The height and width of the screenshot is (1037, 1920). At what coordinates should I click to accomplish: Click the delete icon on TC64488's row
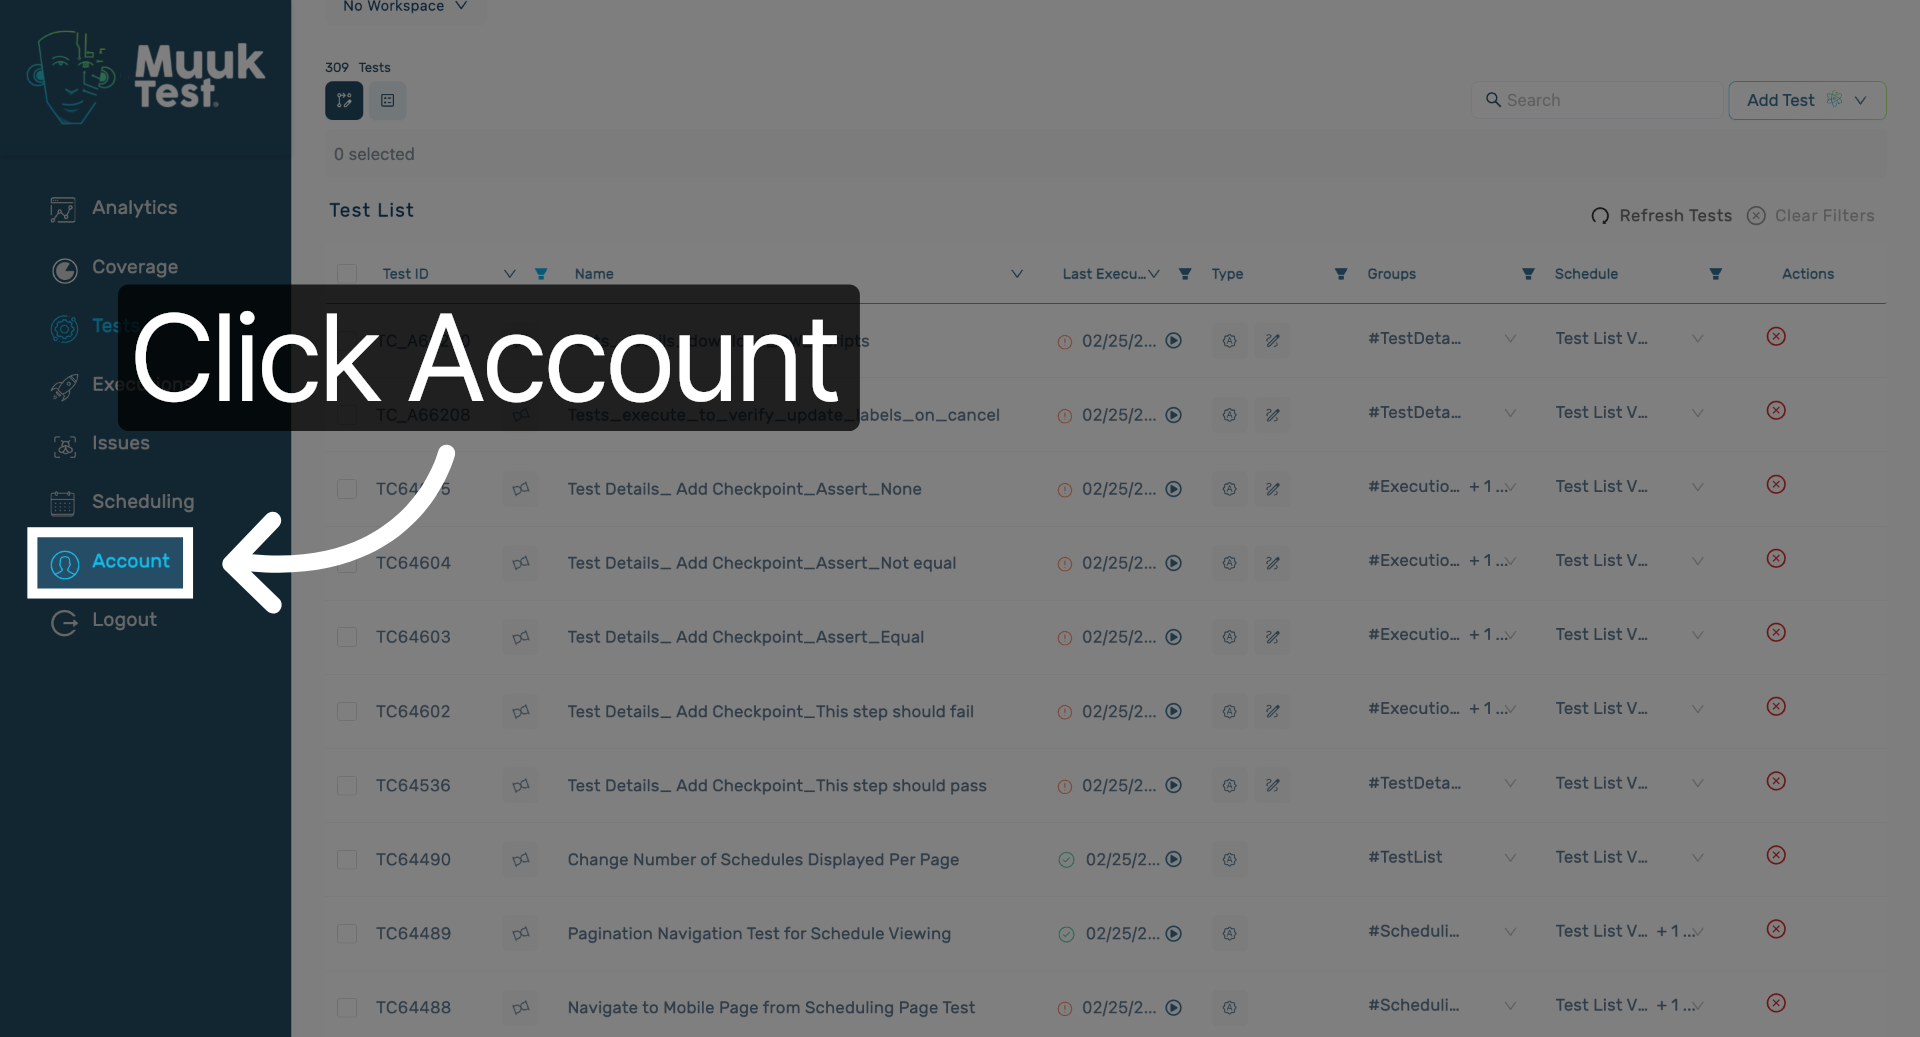coord(1776,1003)
